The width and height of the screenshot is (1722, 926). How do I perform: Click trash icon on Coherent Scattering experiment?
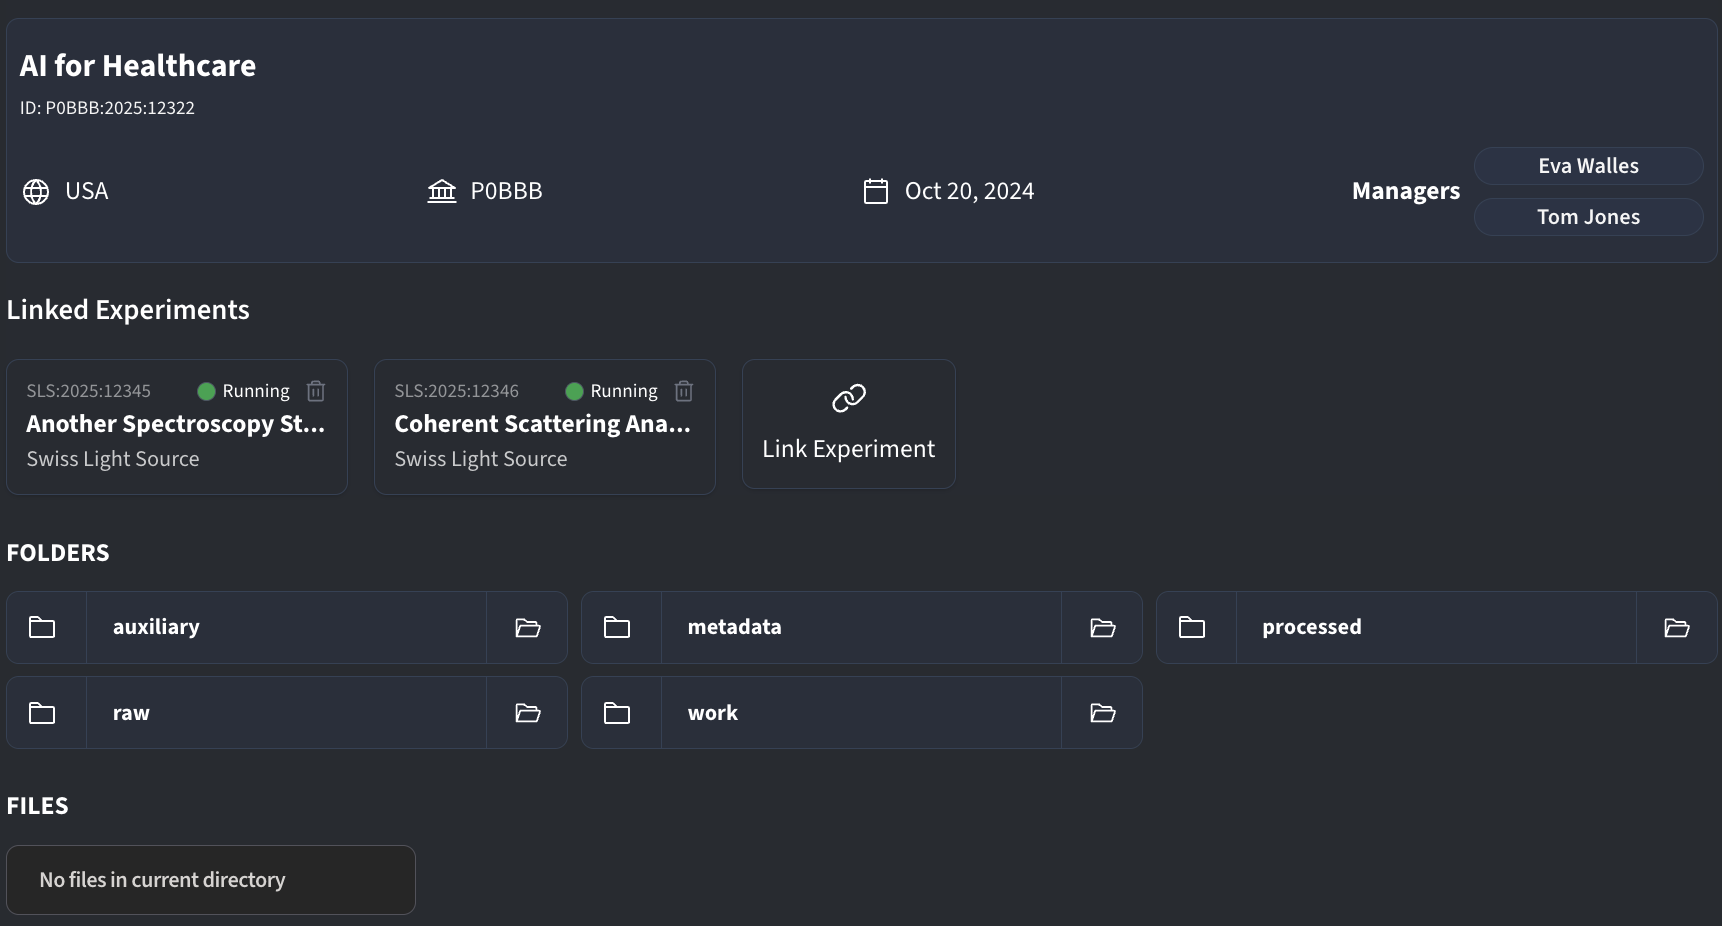coord(684,391)
